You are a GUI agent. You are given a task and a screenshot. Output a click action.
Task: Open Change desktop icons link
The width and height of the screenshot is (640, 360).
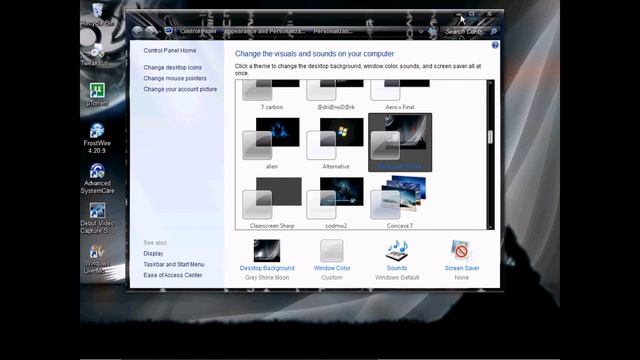tap(173, 67)
